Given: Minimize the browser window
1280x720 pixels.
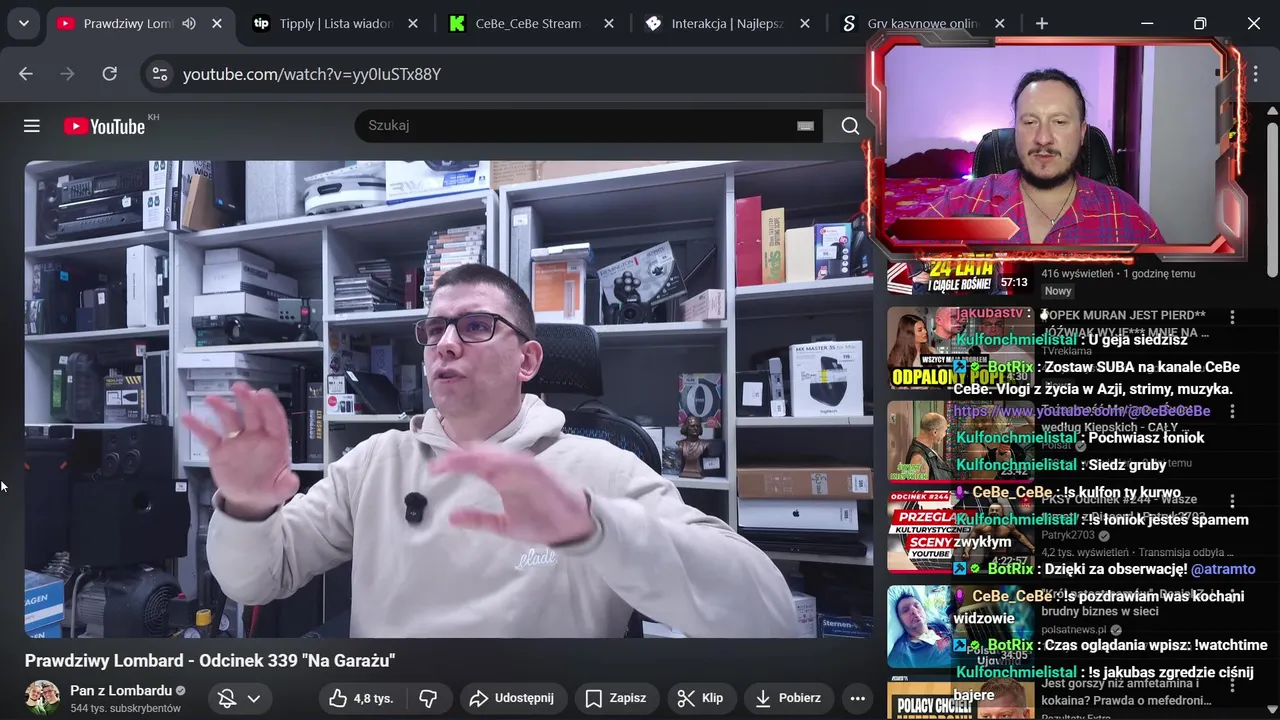Looking at the screenshot, I should (x=1147, y=23).
